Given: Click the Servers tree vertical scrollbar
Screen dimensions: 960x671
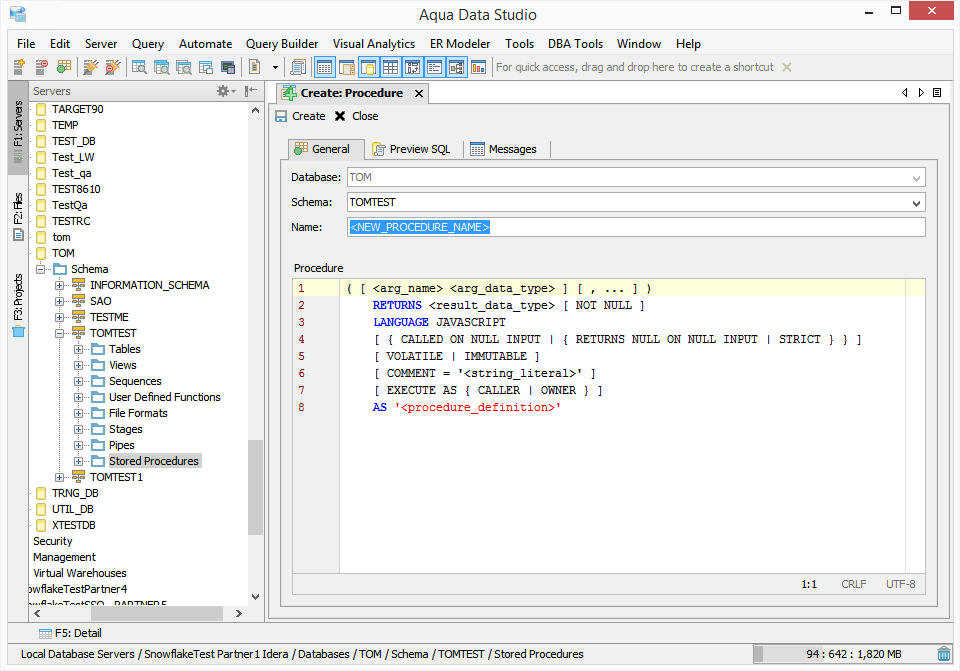Looking at the screenshot, I should 255,487.
